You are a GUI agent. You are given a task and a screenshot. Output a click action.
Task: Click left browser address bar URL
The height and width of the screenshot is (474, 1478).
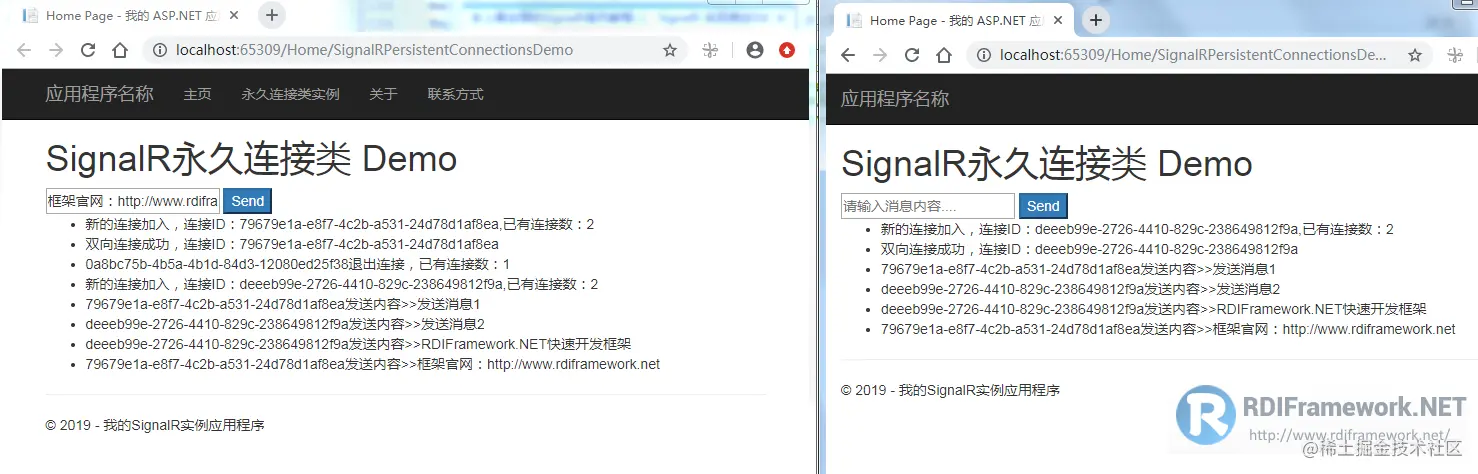[x=374, y=50]
